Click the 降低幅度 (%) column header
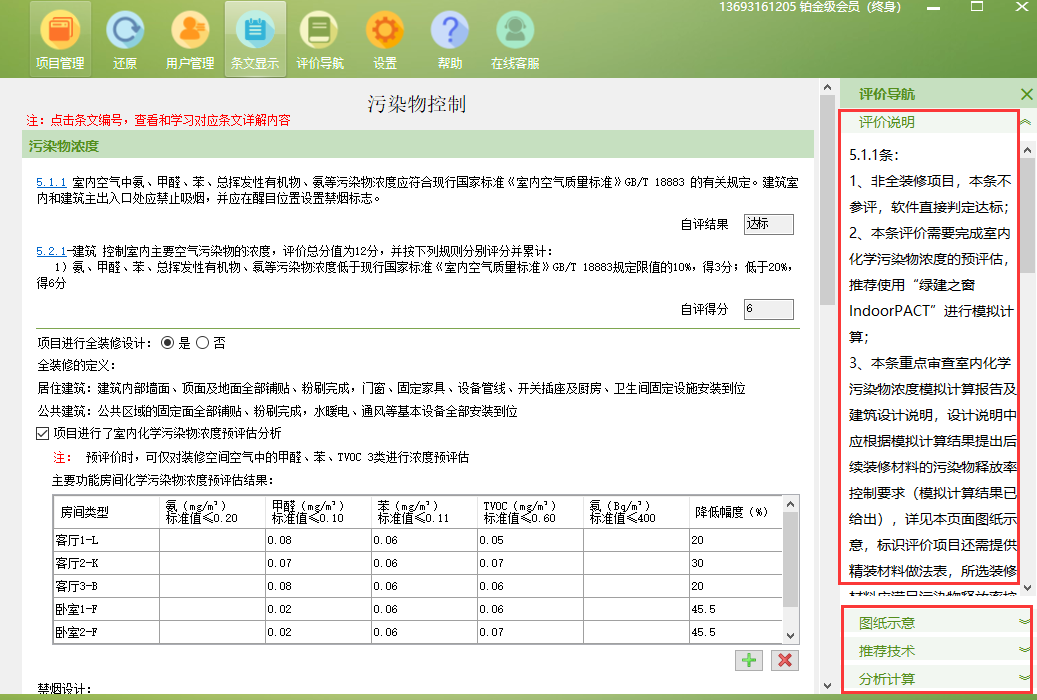Screen dimensions: 1037x700 (x=735, y=512)
